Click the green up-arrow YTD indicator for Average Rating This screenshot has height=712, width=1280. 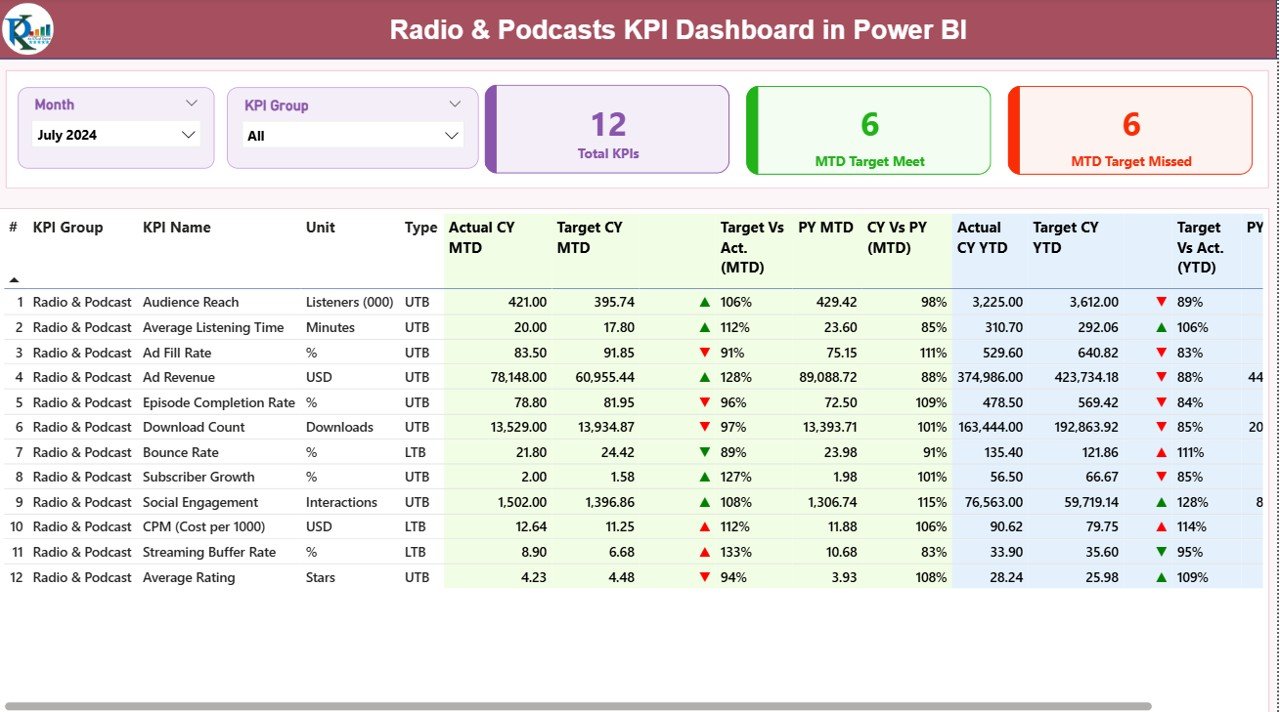click(1161, 577)
